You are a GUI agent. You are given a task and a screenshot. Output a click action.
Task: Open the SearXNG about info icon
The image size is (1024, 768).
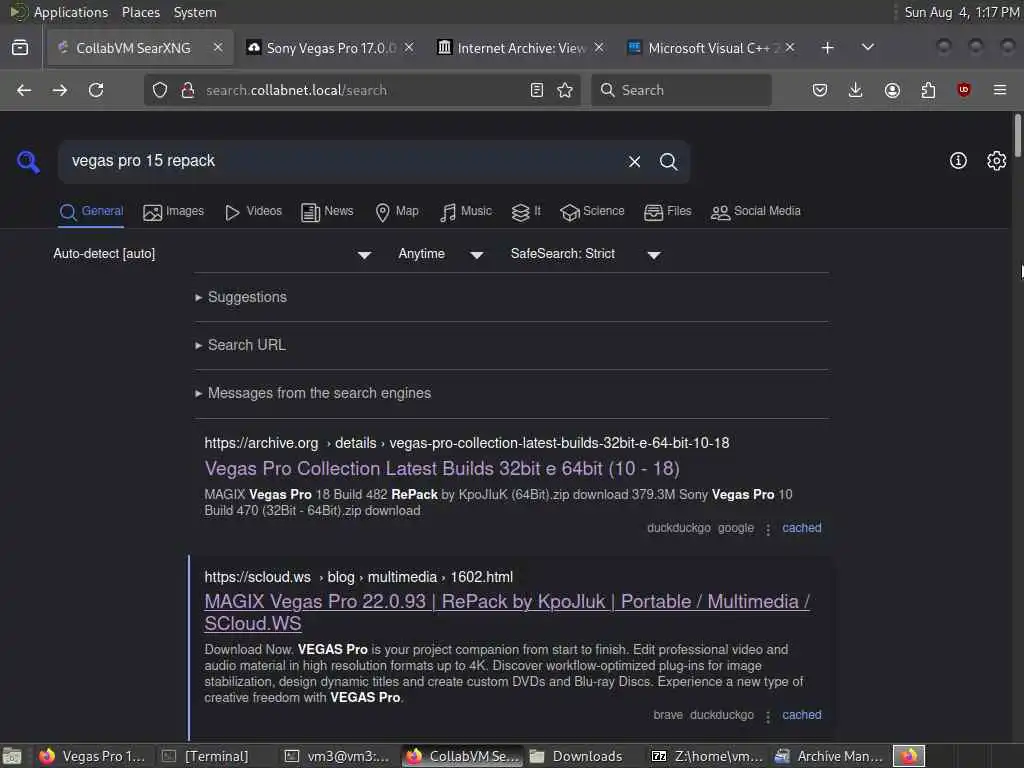point(958,161)
